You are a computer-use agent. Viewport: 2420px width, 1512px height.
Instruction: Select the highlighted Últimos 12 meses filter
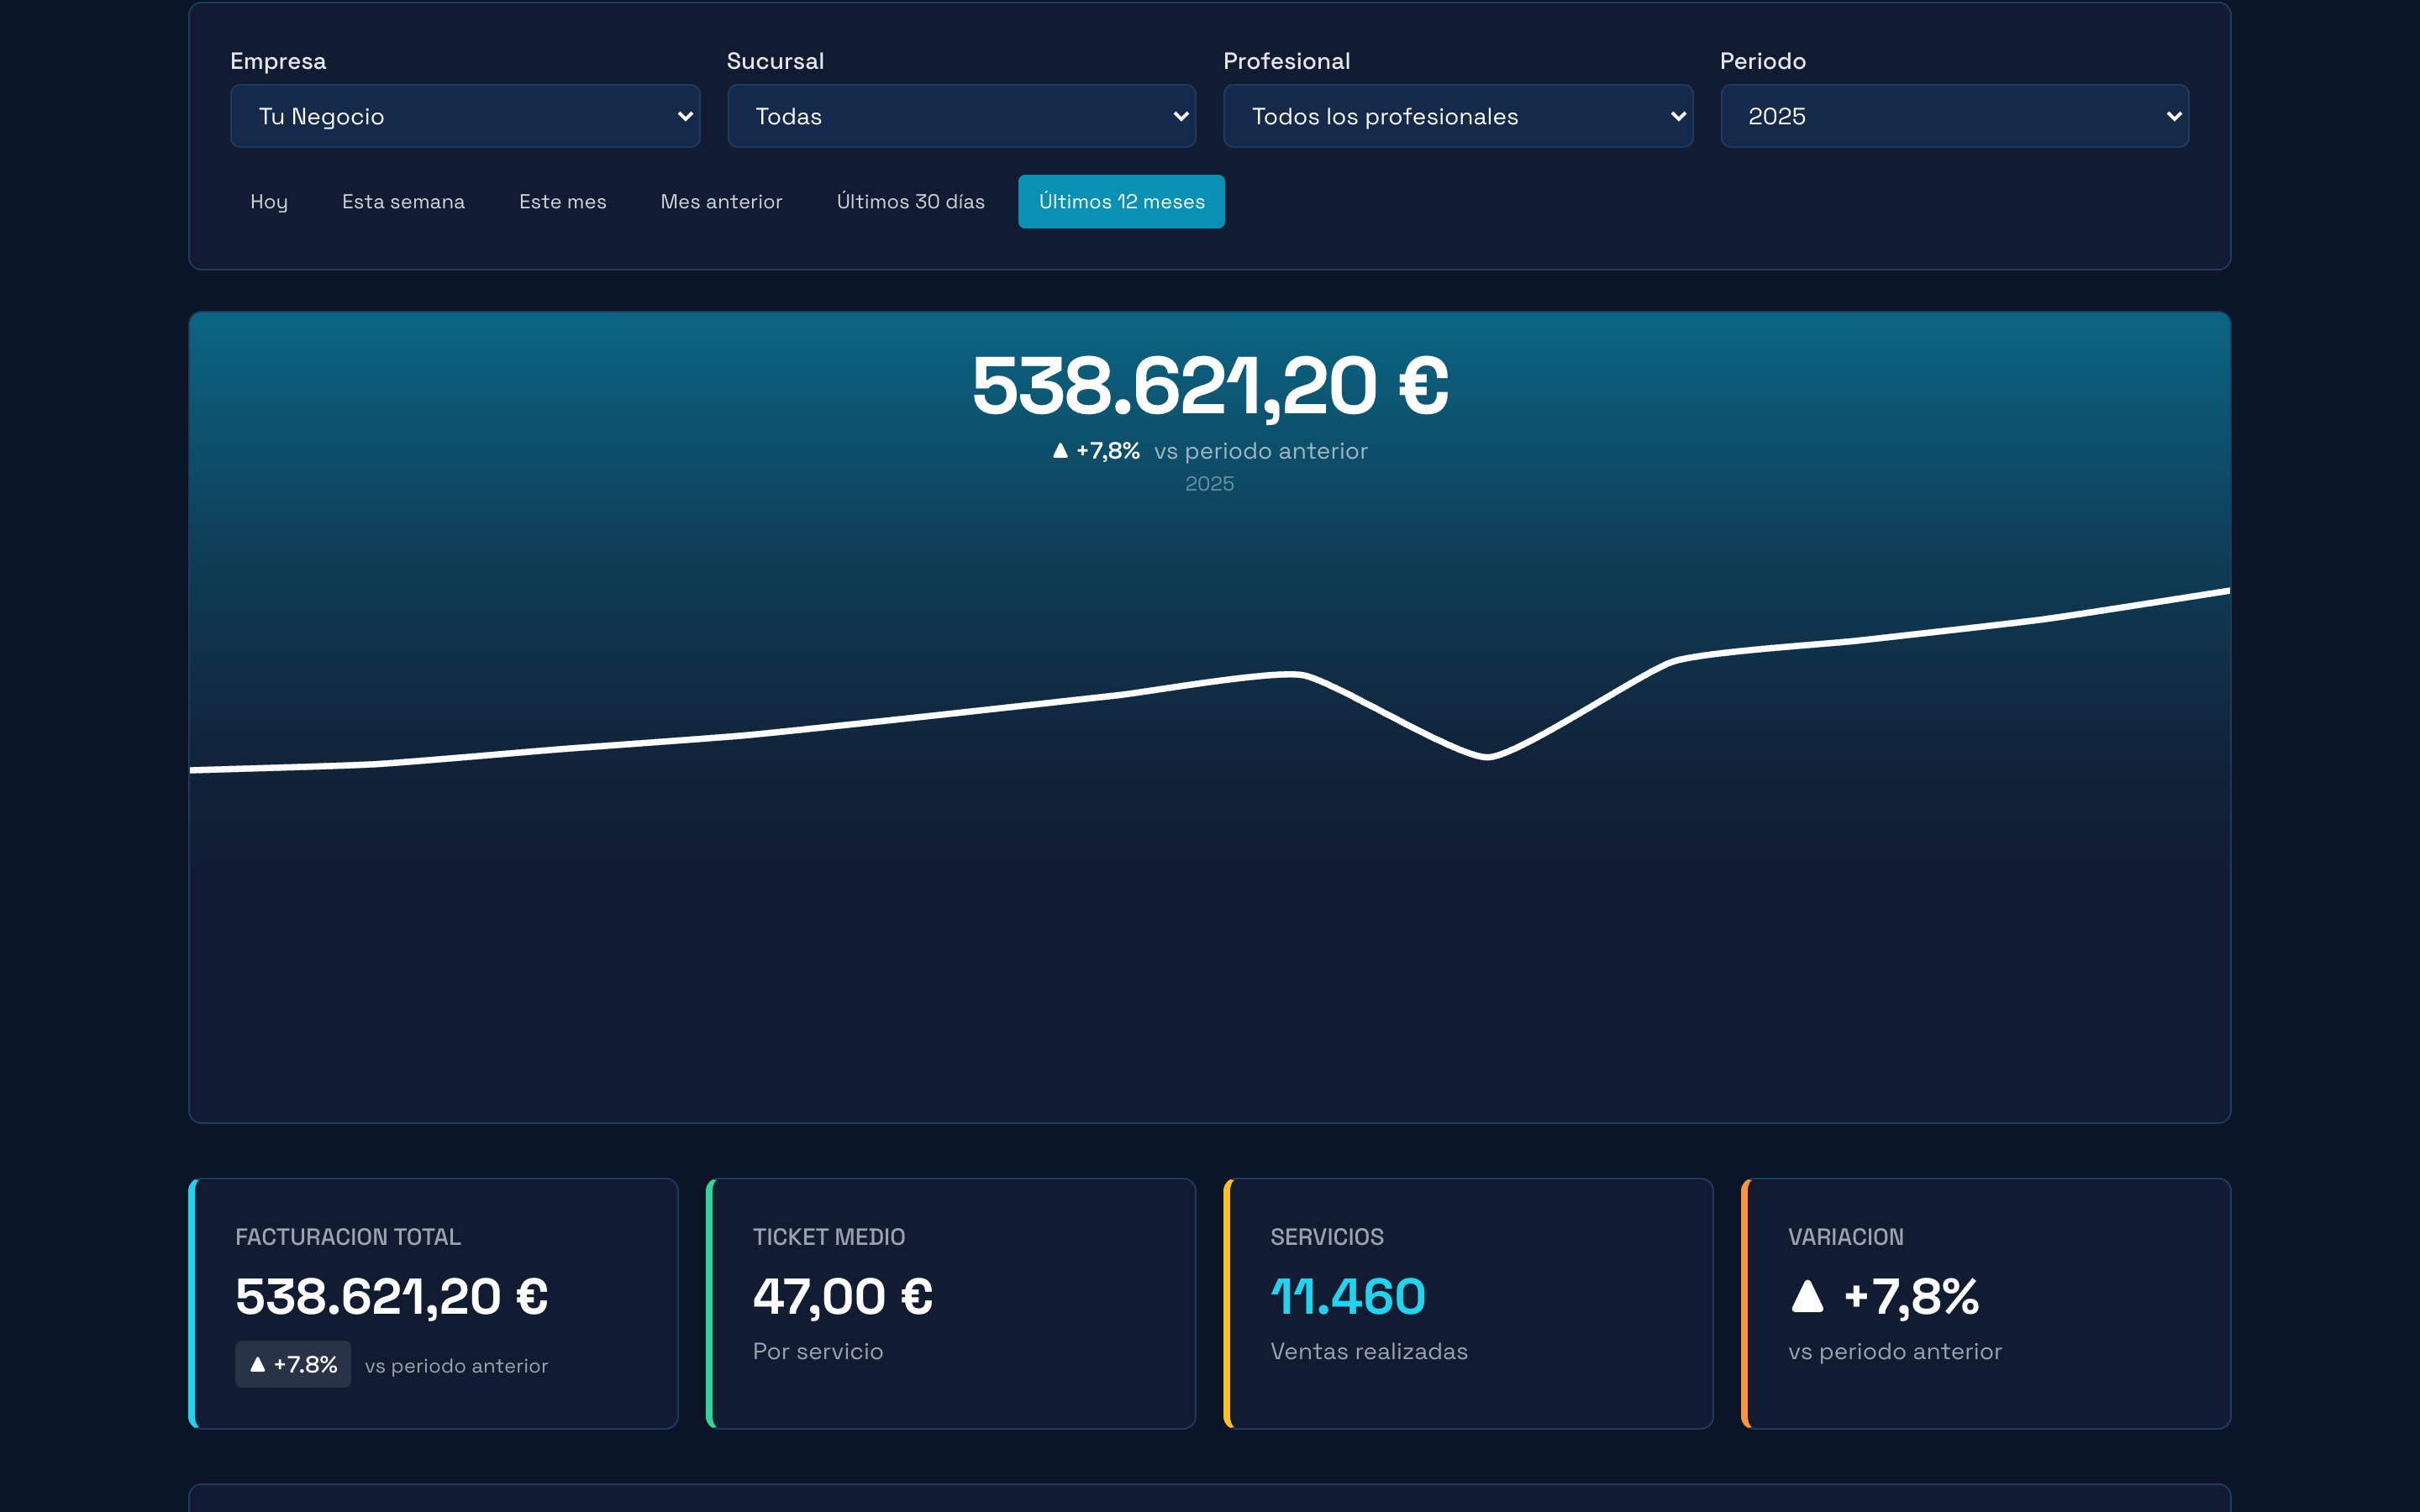1121,201
